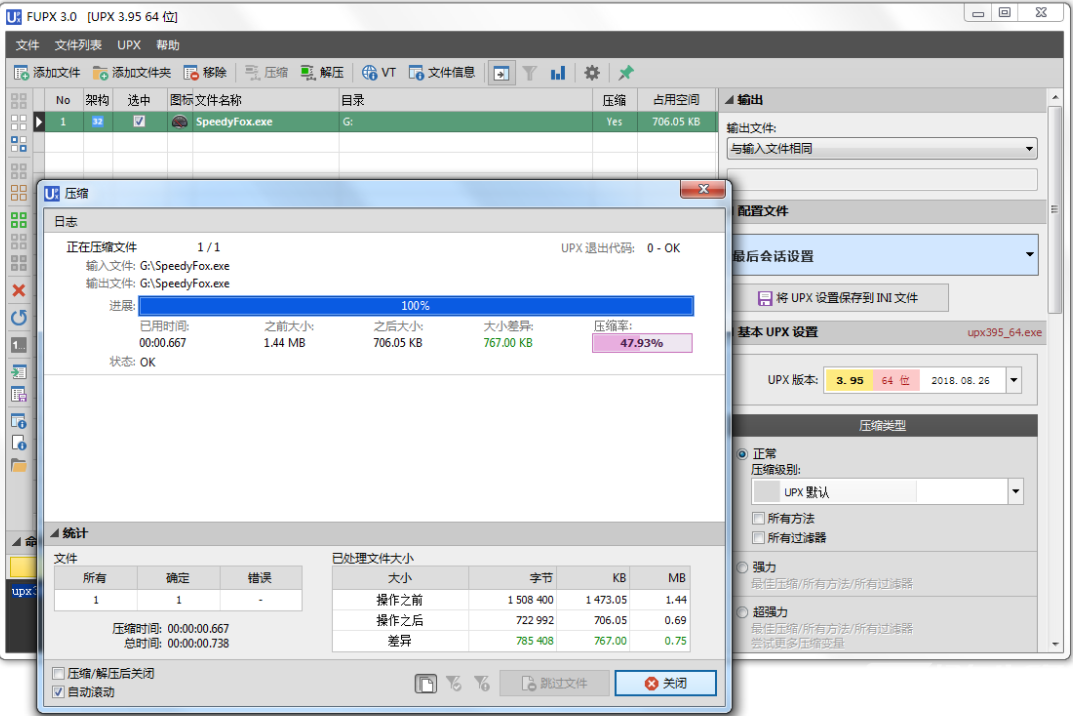The width and height of the screenshot is (1073, 716).
Task: Click the green pin toolbar icon
Action: click(x=625, y=73)
